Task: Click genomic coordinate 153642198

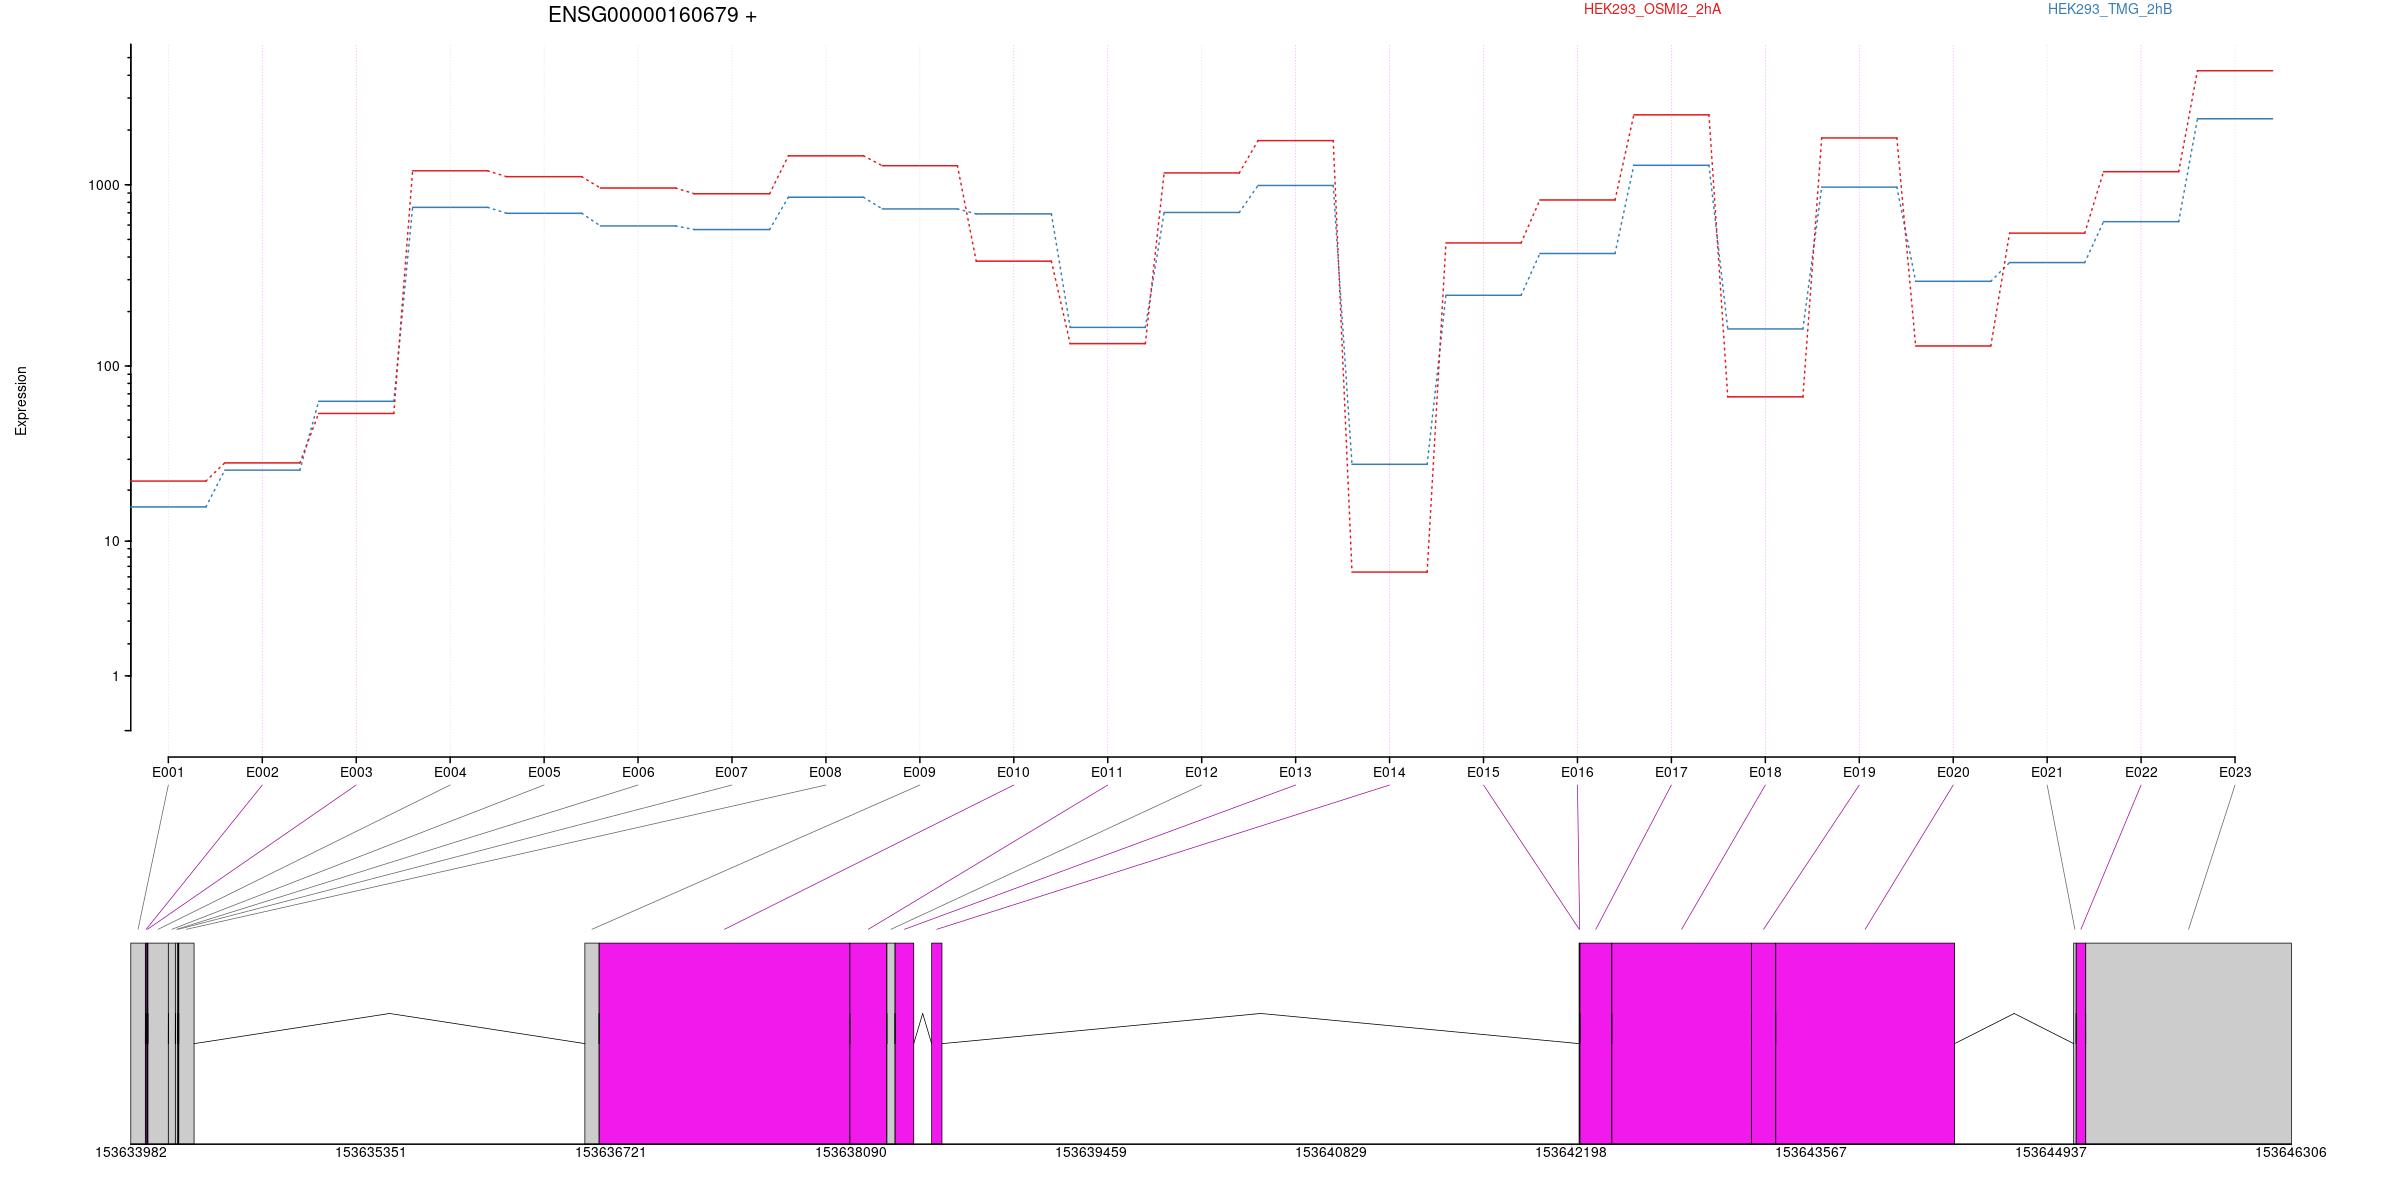Action: point(1571,1152)
